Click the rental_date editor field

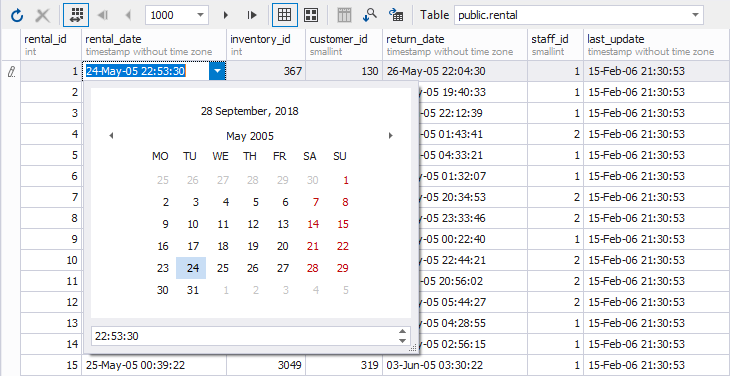point(146,71)
